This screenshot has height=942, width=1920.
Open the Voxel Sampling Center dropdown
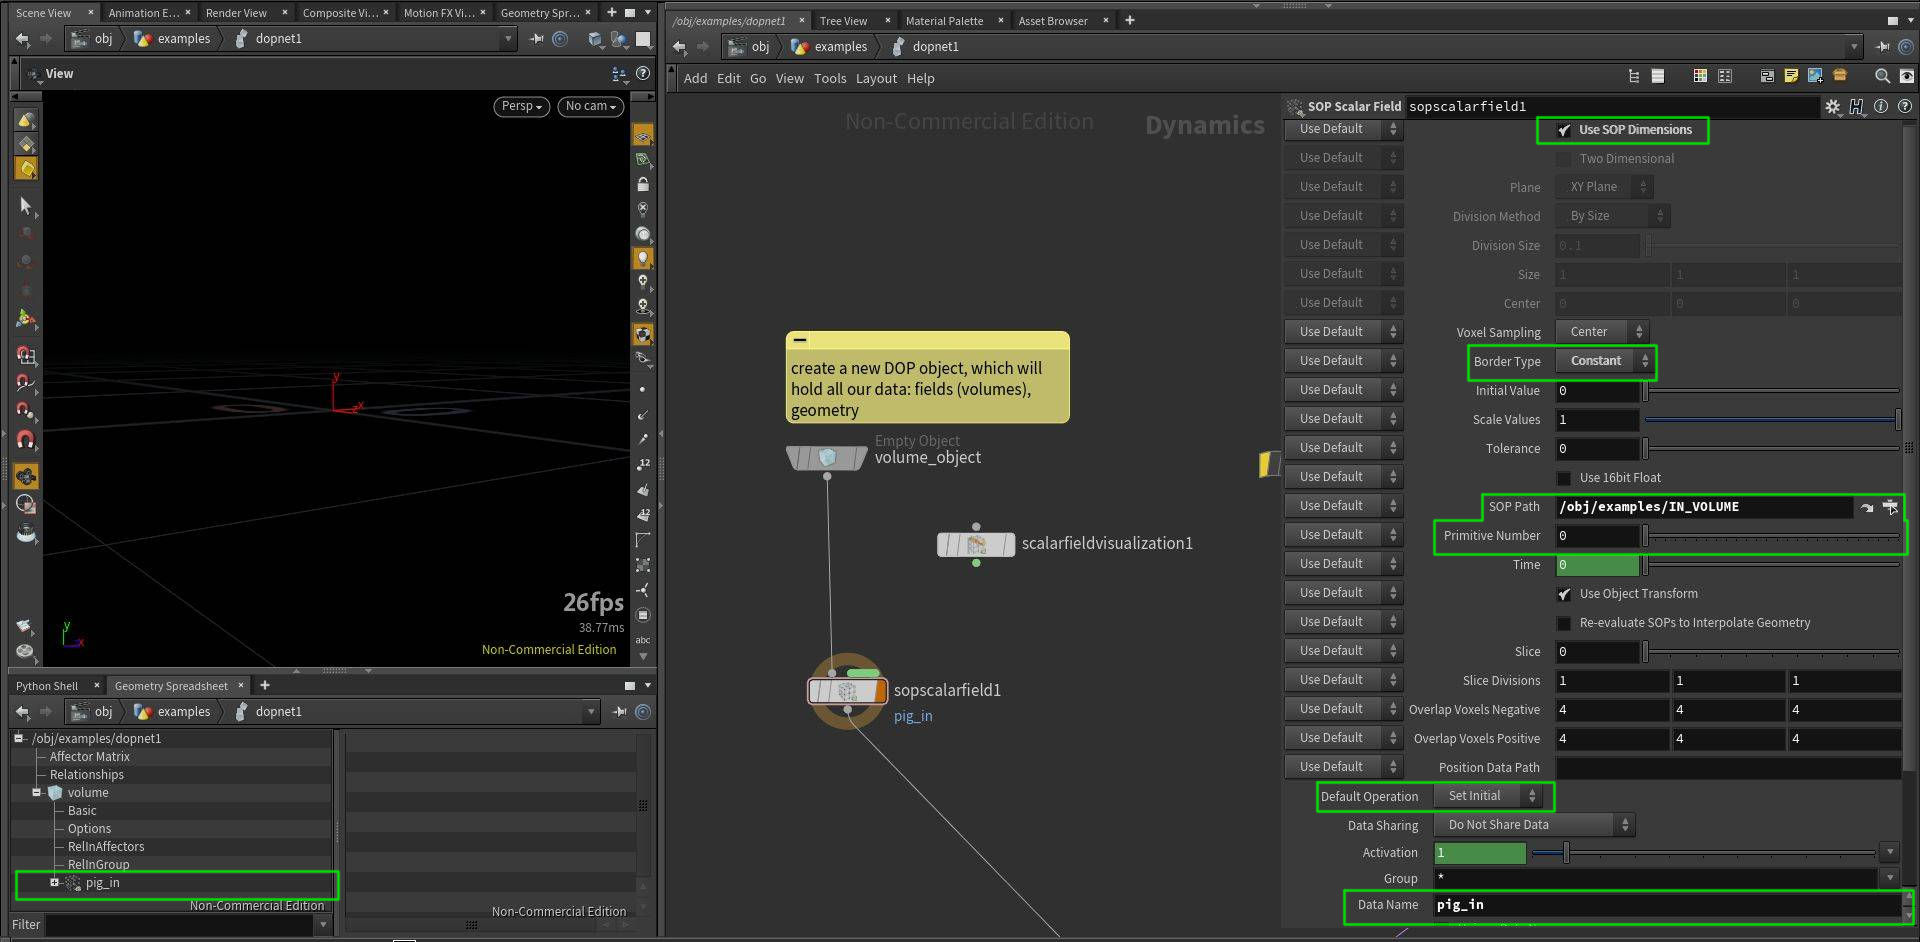[x=1600, y=332]
